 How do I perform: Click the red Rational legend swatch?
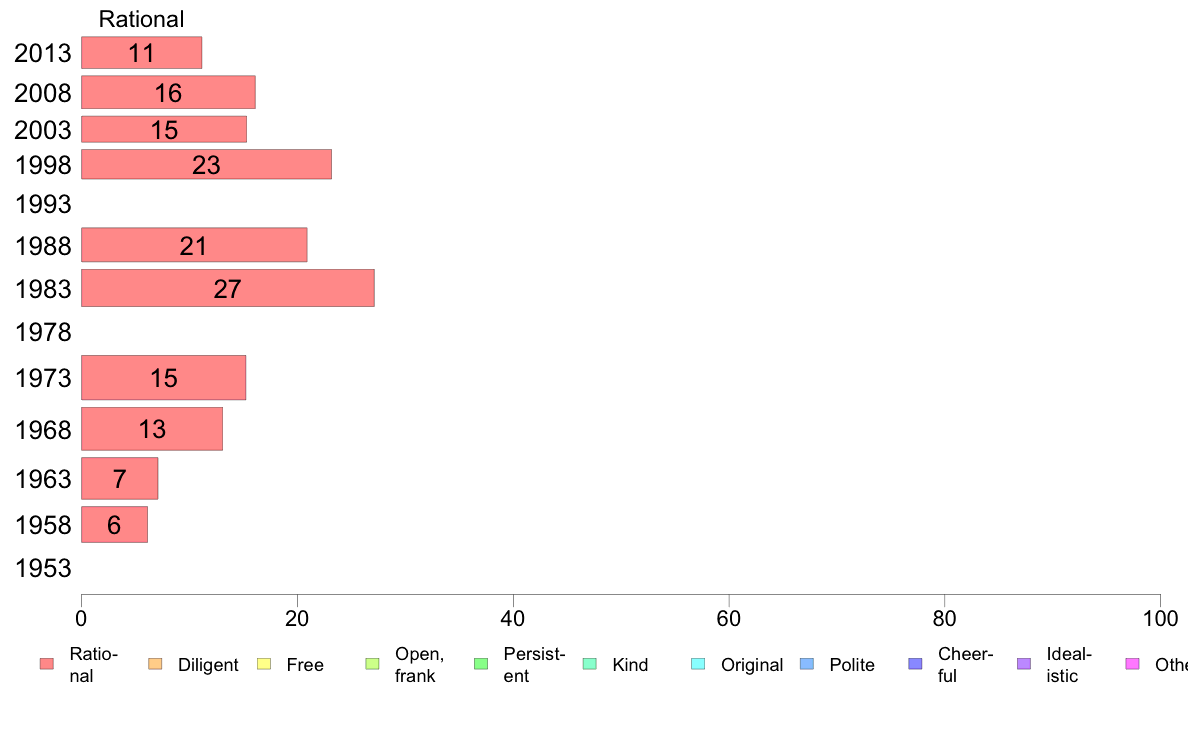click(47, 664)
